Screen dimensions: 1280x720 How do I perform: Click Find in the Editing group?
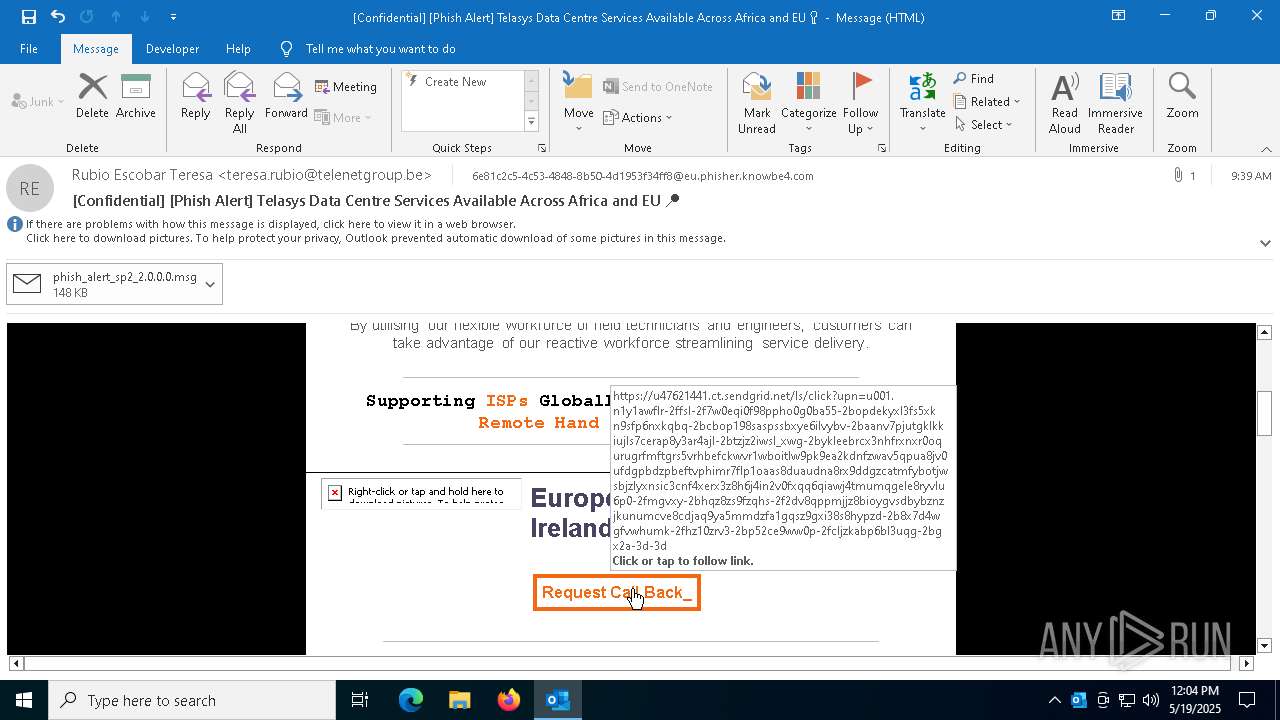pos(974,79)
